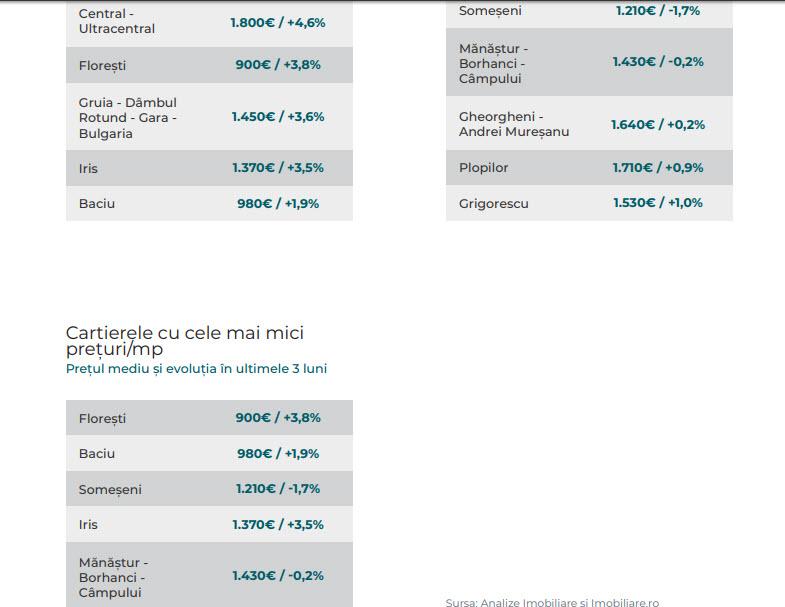The image size is (785, 607).
Task: Select Iris in the lowest-prices table
Action: click(89, 525)
